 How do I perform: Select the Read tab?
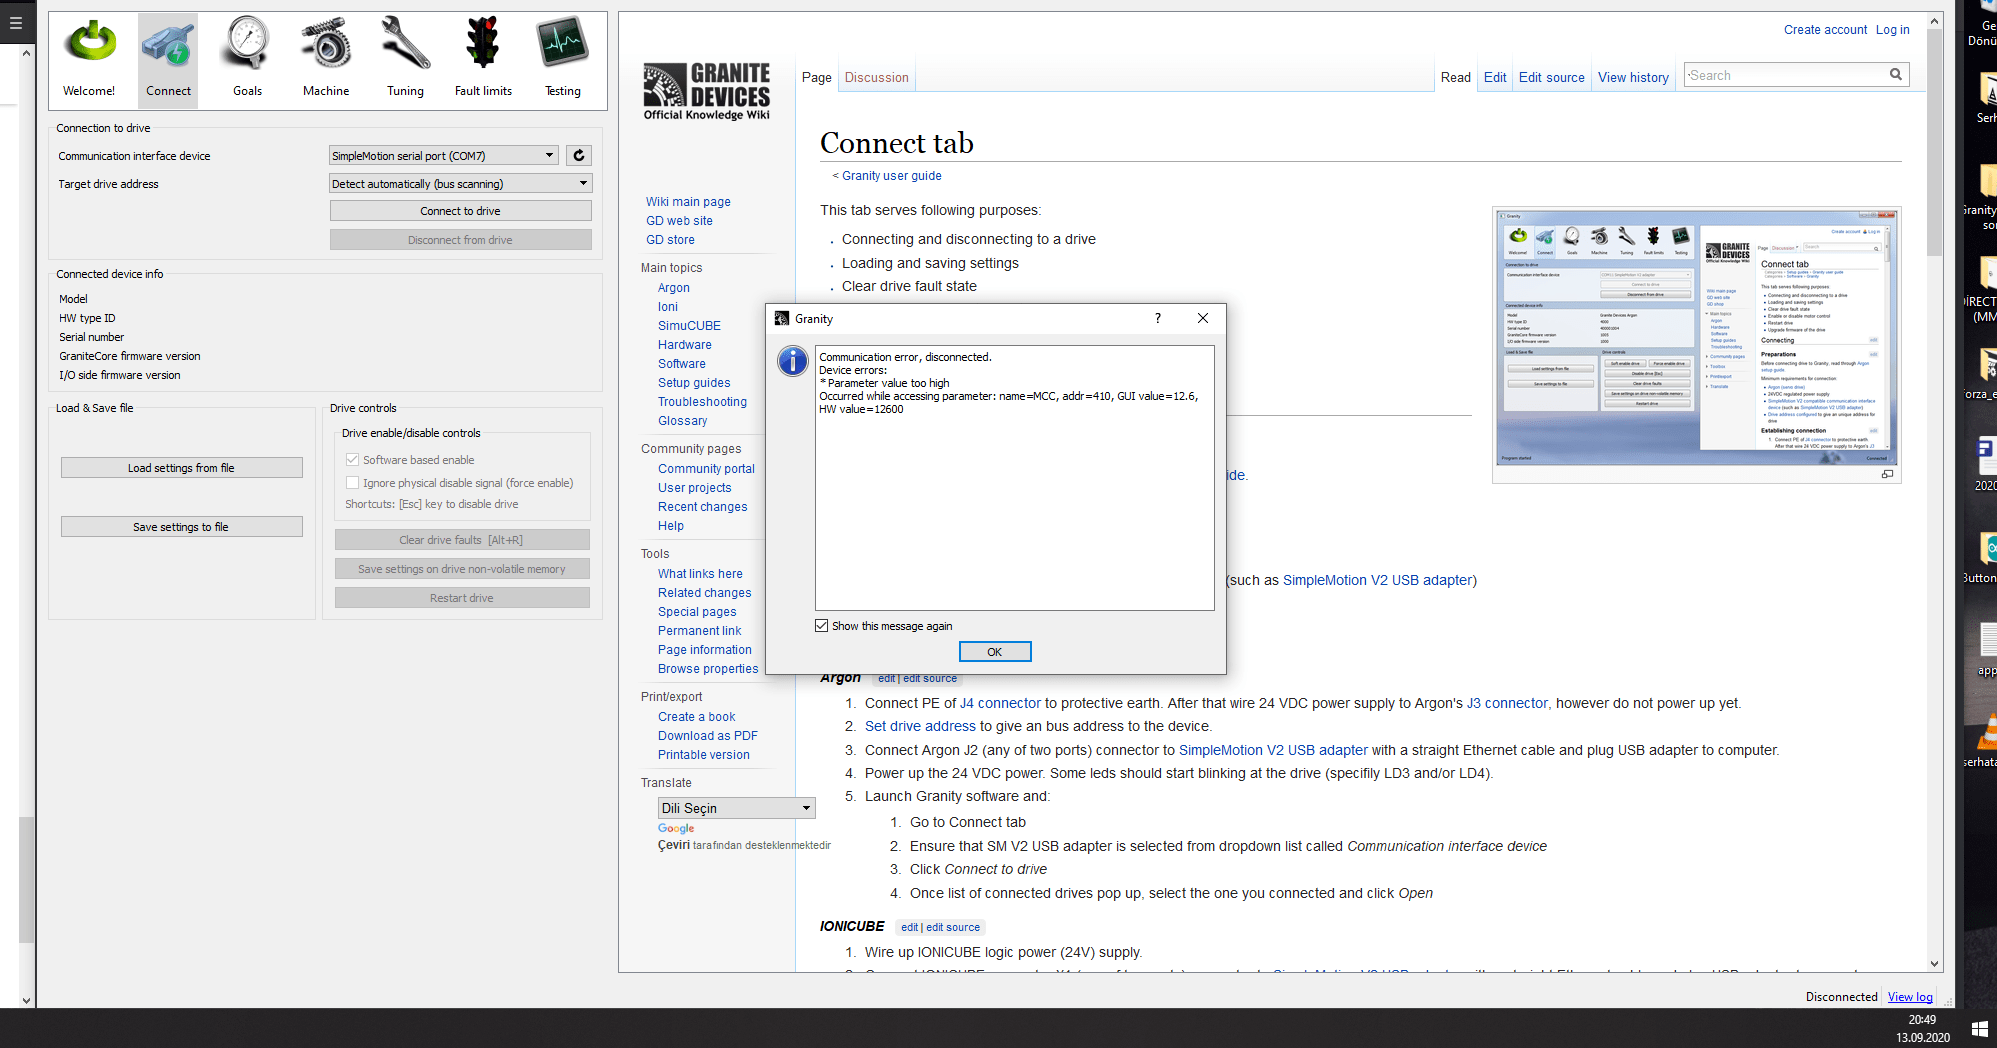click(x=1456, y=77)
